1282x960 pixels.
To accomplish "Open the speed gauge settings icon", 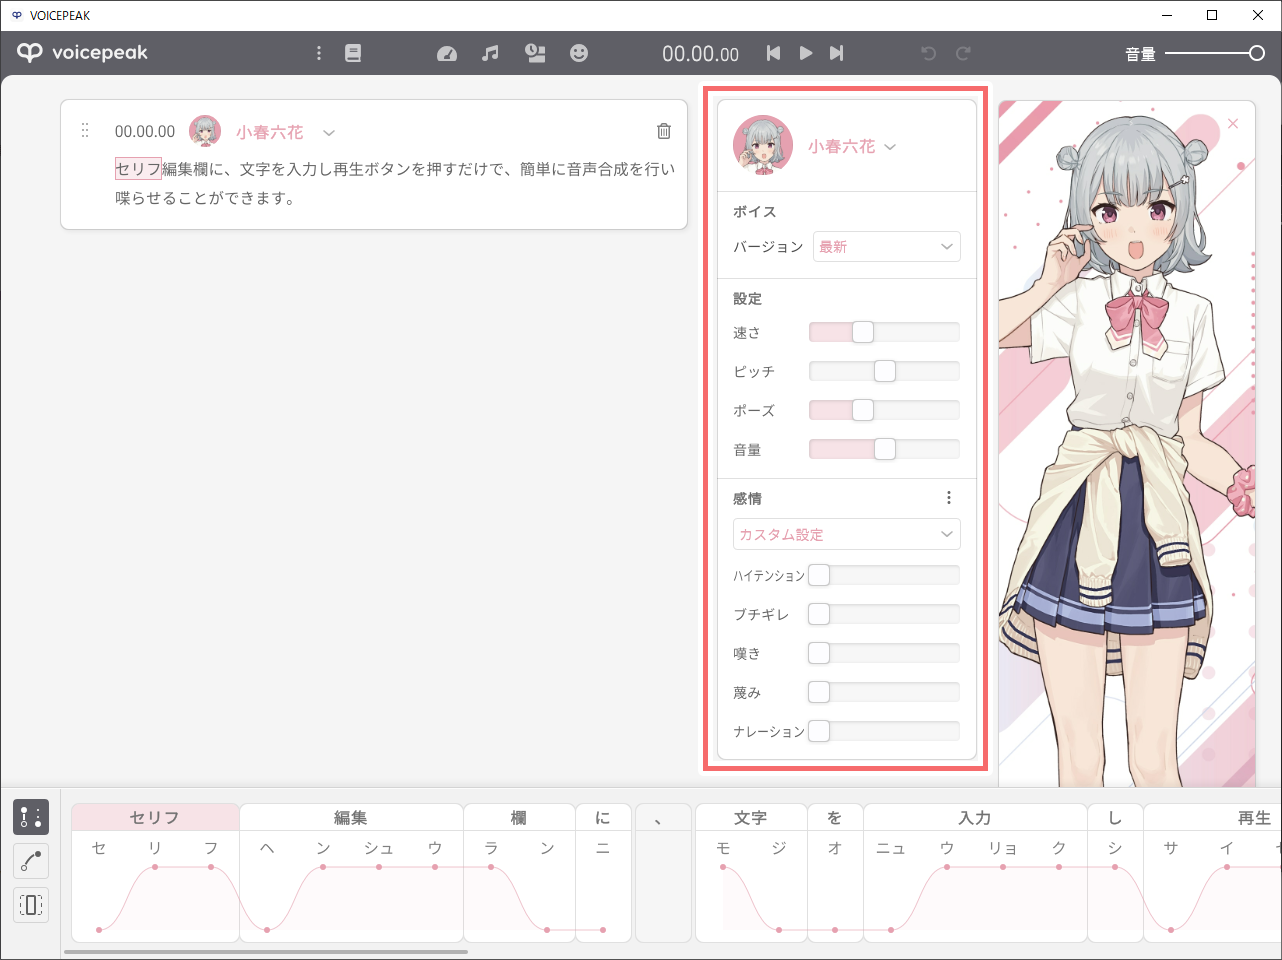I will 447,53.
